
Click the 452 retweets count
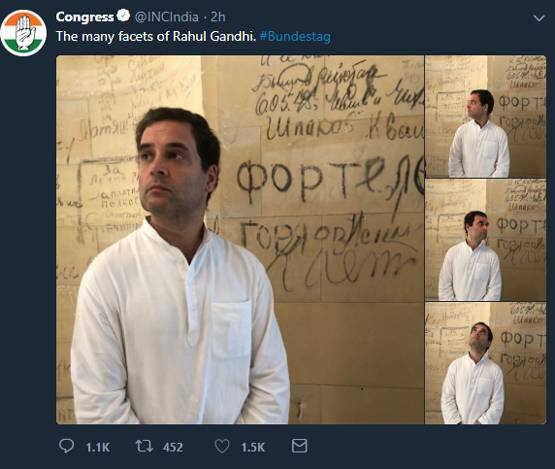173,447
